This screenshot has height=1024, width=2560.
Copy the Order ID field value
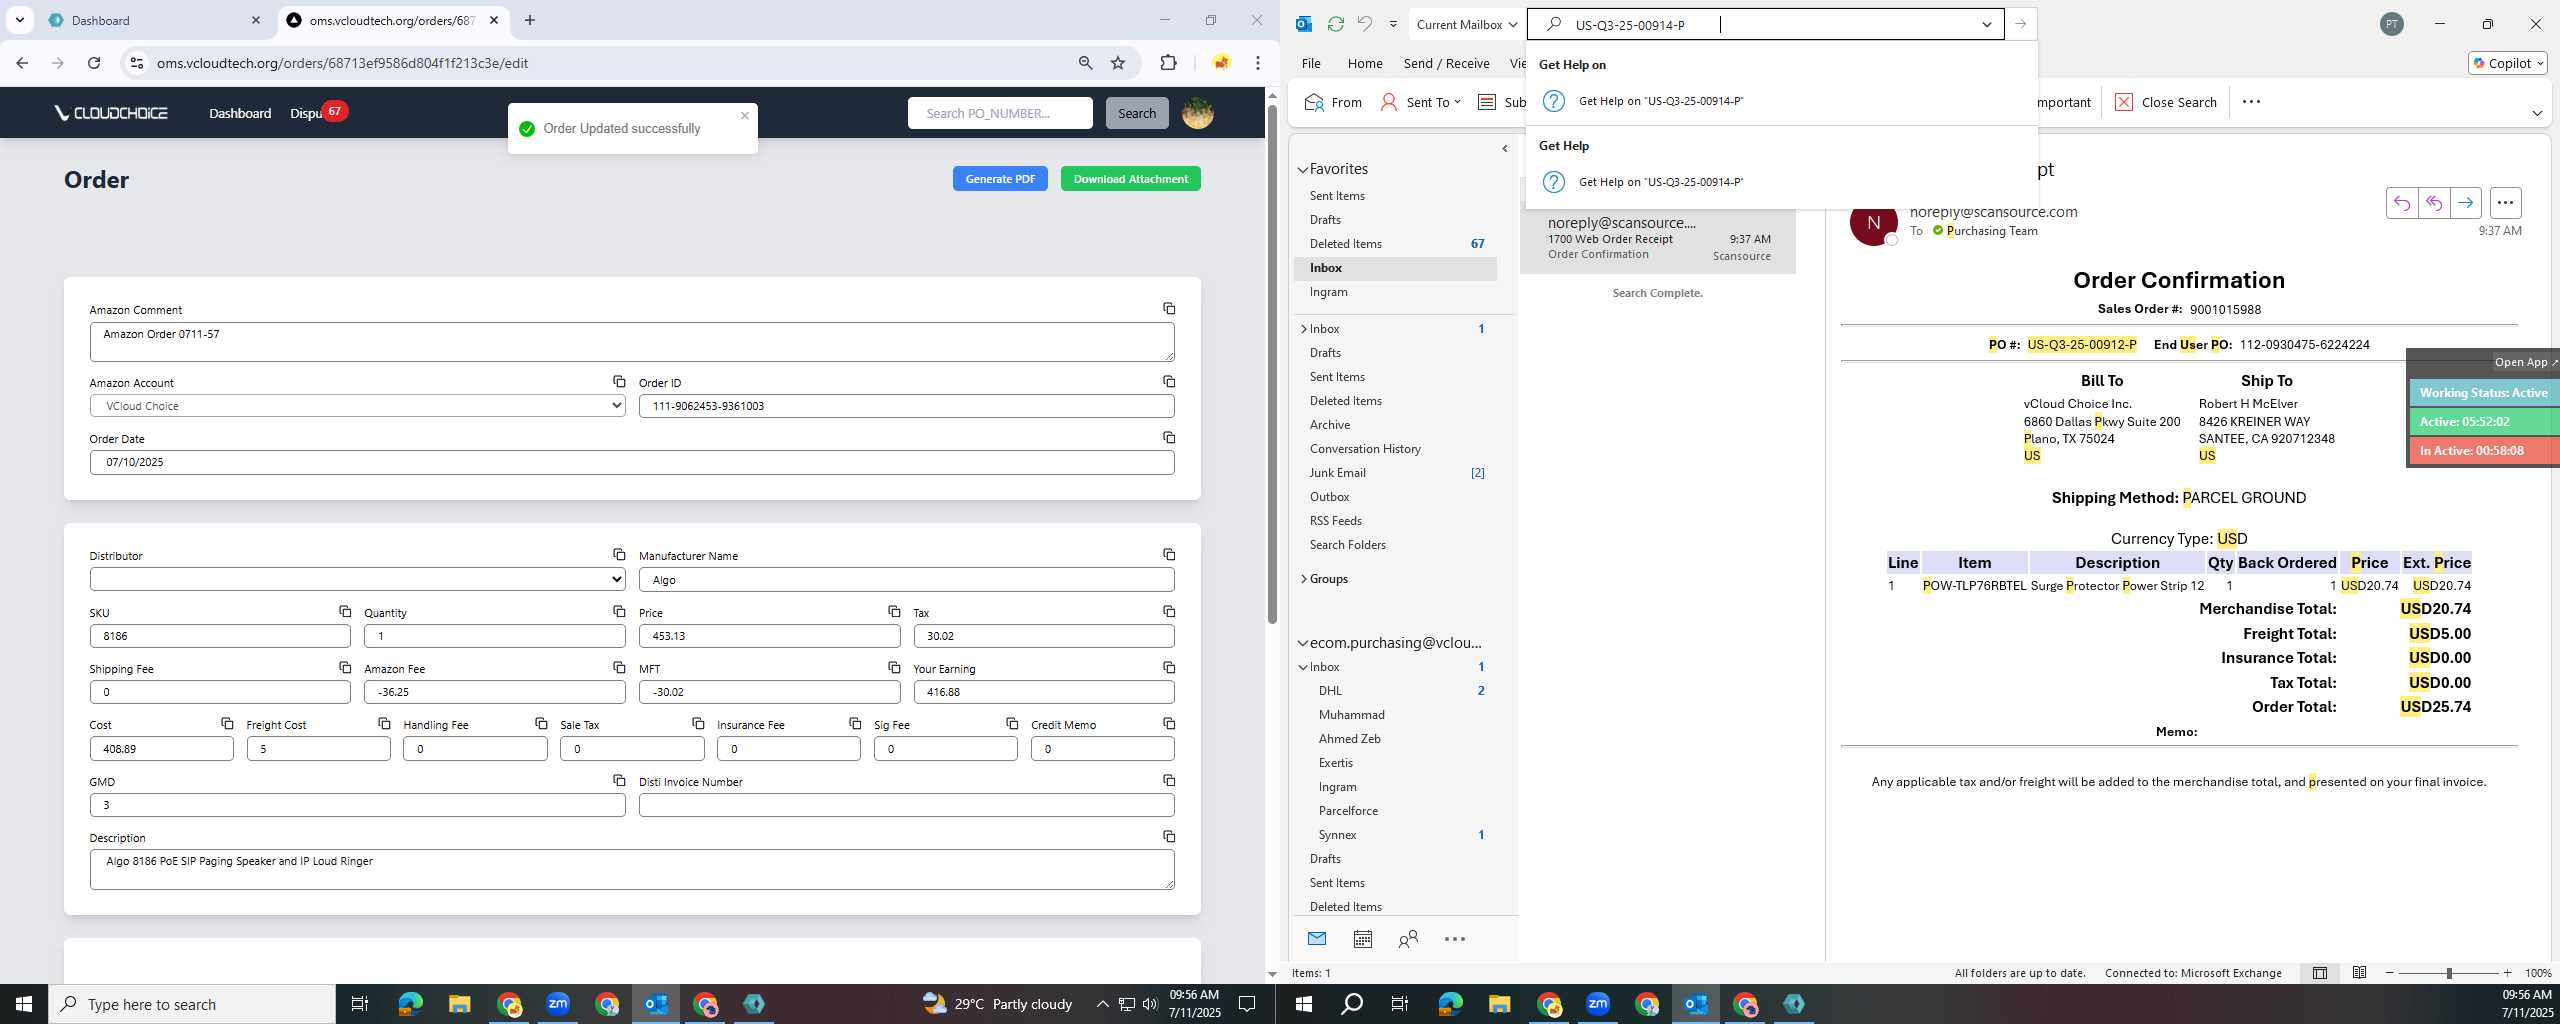(x=1168, y=382)
